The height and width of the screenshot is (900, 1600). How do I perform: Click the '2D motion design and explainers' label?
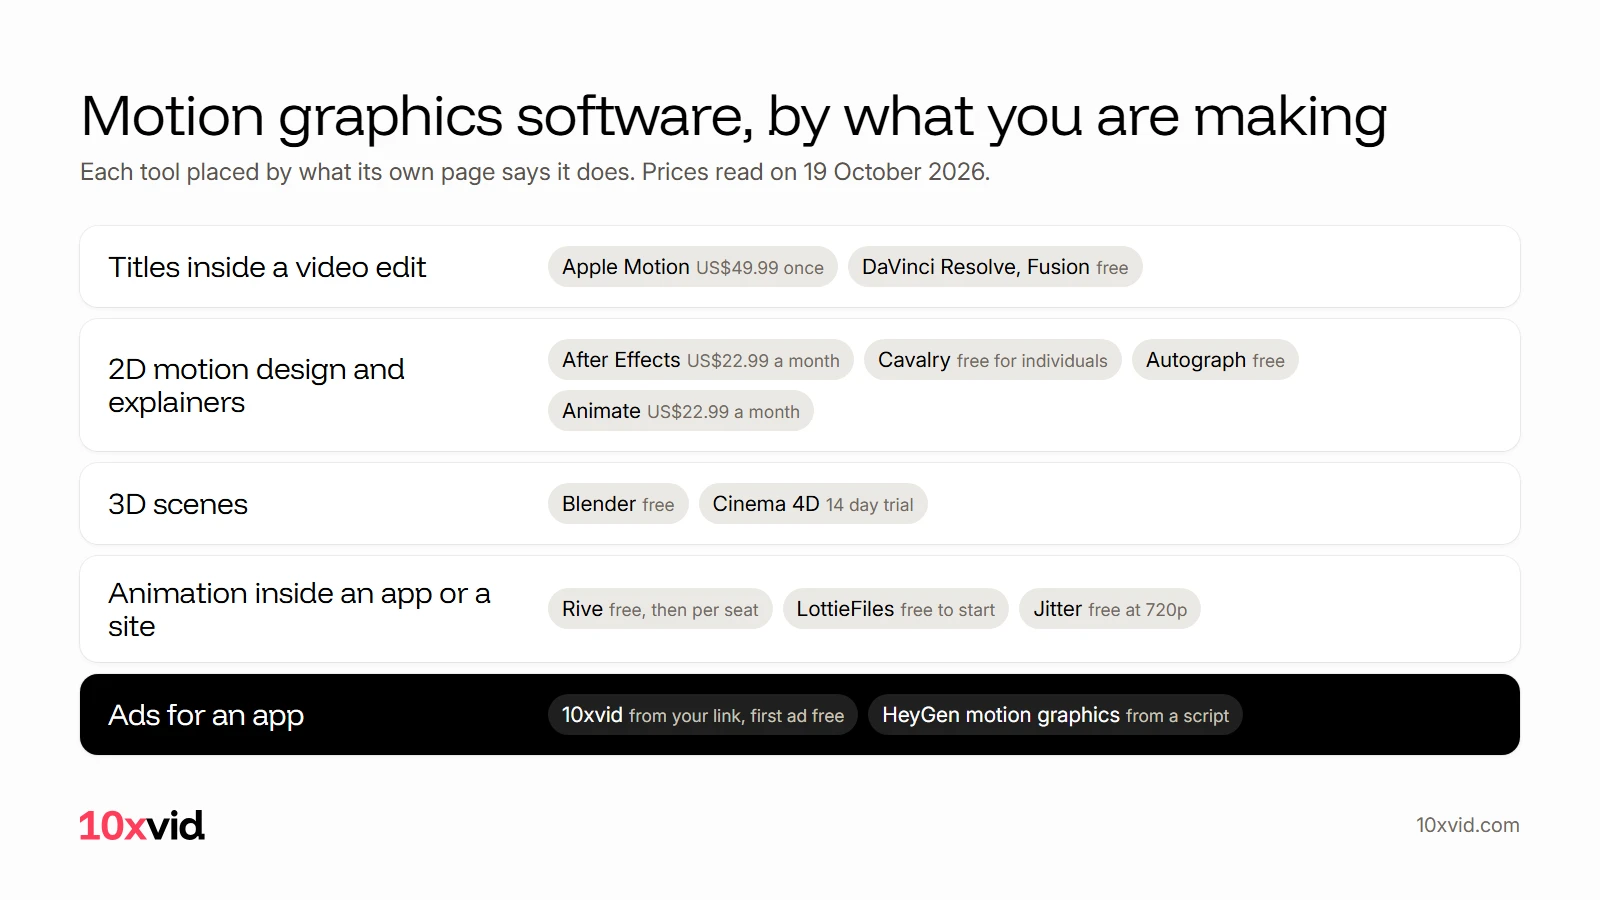click(256, 385)
